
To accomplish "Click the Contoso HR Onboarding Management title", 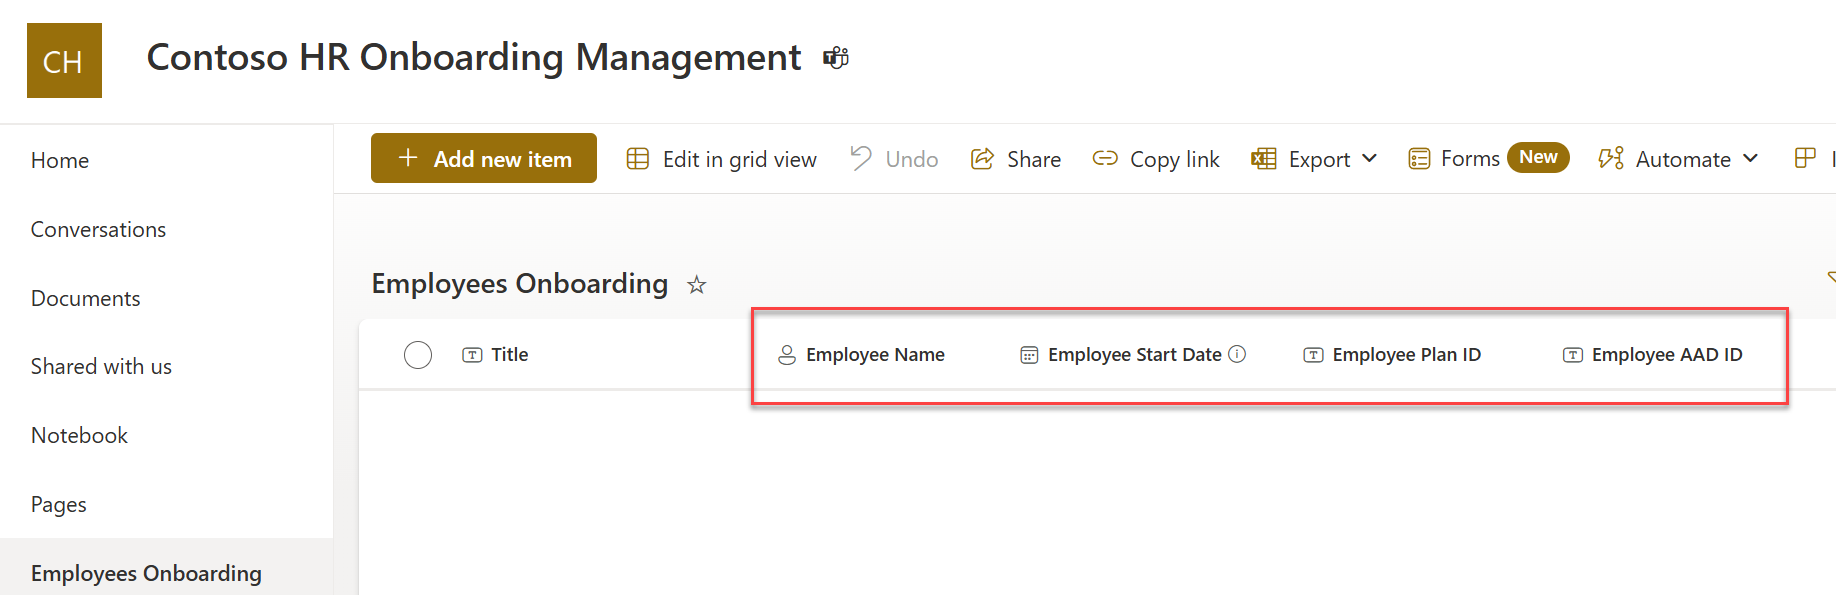I will [x=473, y=58].
